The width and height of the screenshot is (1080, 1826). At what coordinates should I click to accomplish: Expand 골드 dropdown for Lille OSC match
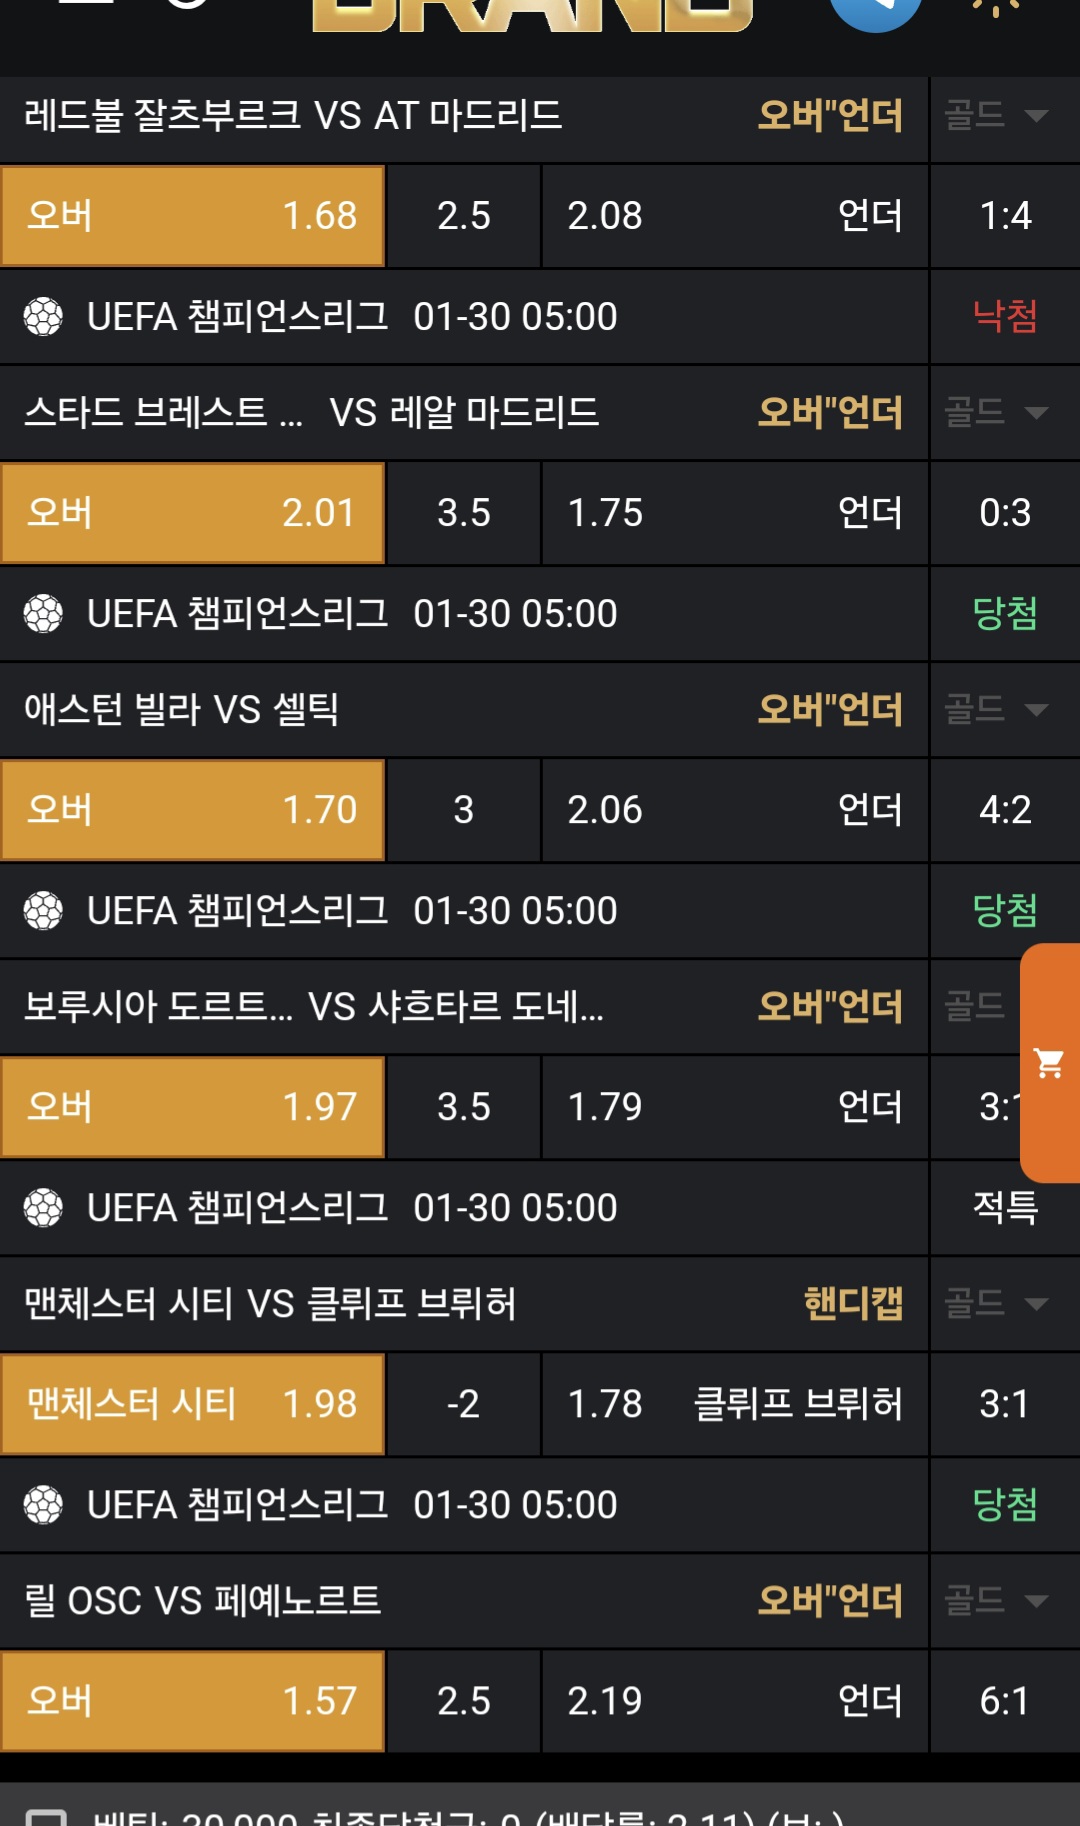coord(997,1601)
